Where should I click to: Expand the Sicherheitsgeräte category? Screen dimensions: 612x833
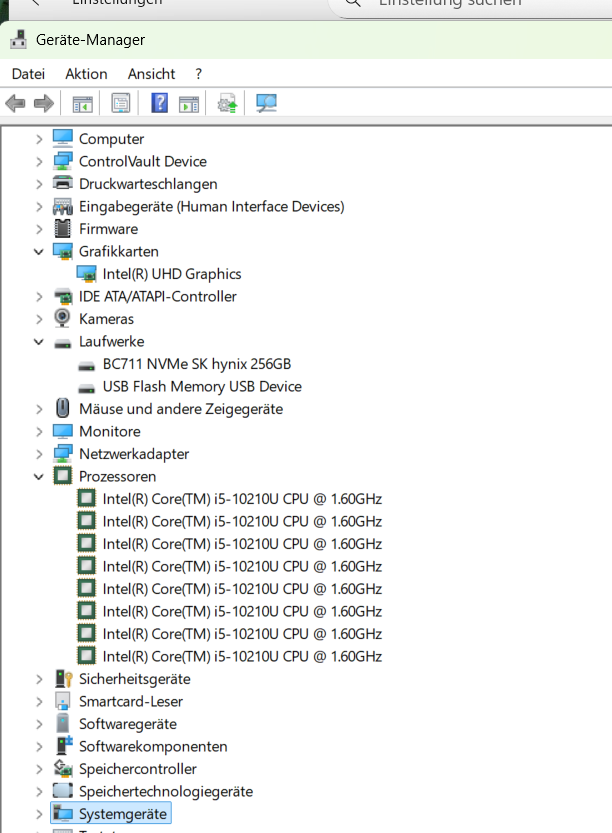[39, 679]
